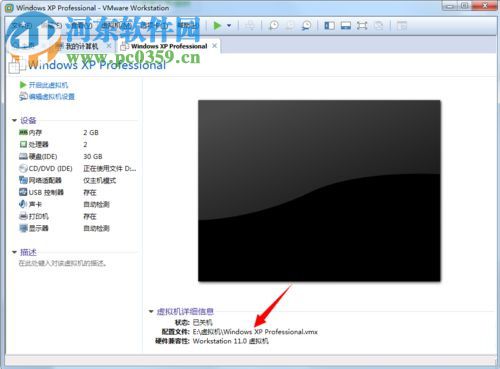Select the 打印机 row label
The width and height of the screenshot is (500, 369).
[38, 216]
